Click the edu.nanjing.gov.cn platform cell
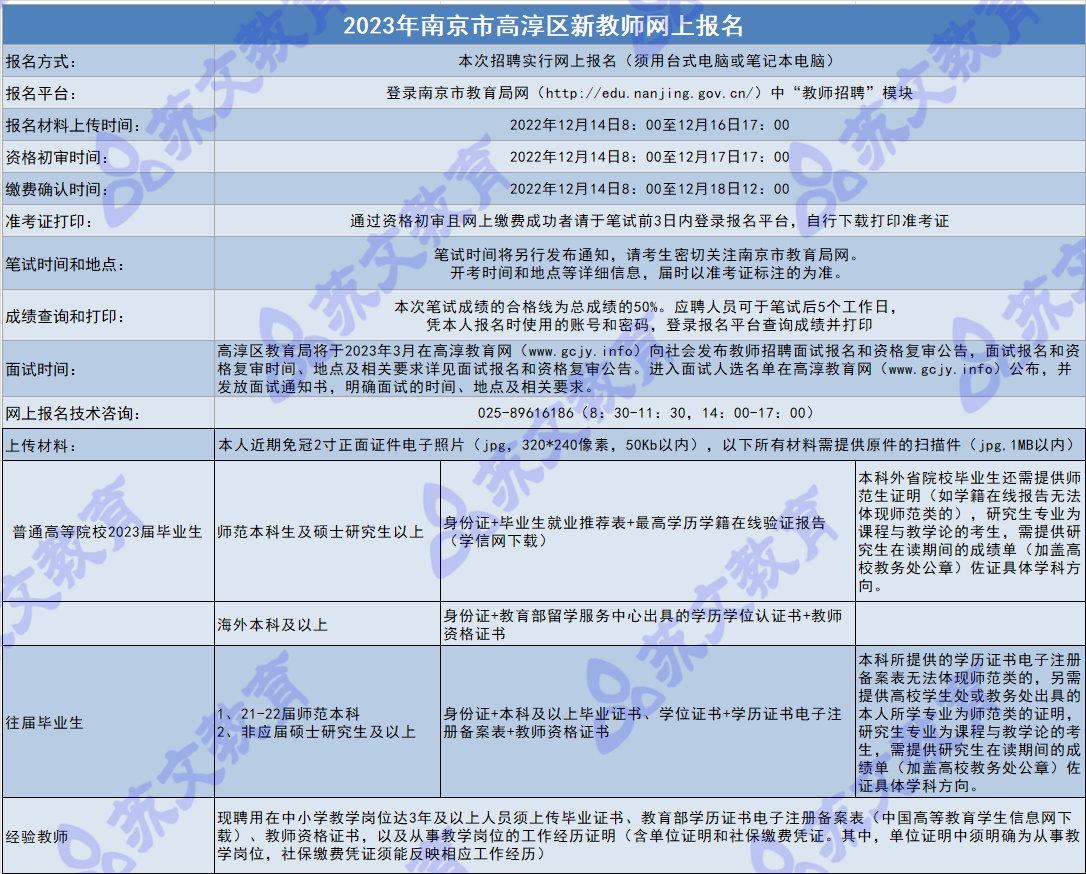This screenshot has height=874, width=1086. click(650, 93)
